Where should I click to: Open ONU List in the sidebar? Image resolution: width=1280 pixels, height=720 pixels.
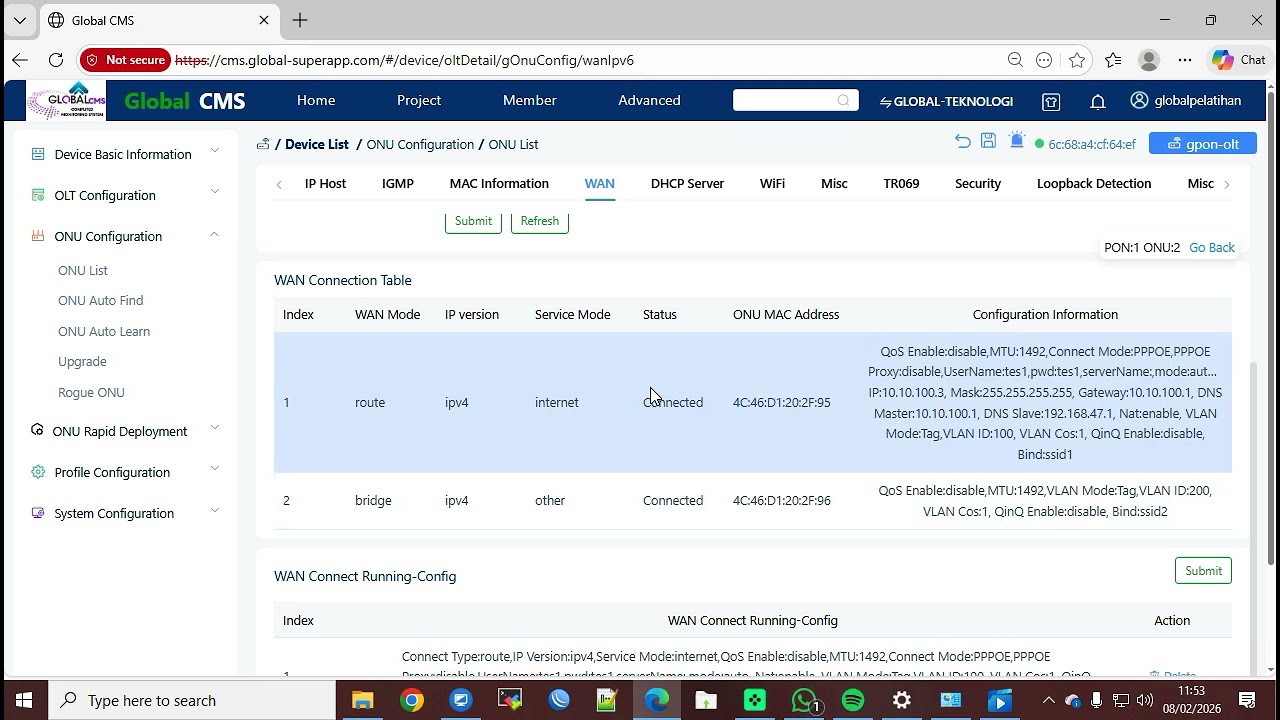83,270
